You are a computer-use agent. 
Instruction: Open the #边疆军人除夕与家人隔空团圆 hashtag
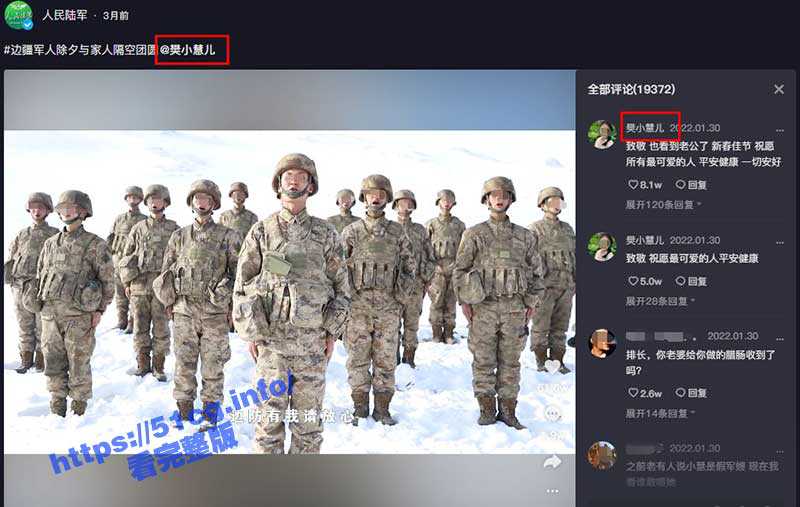pyautogui.click(x=80, y=49)
